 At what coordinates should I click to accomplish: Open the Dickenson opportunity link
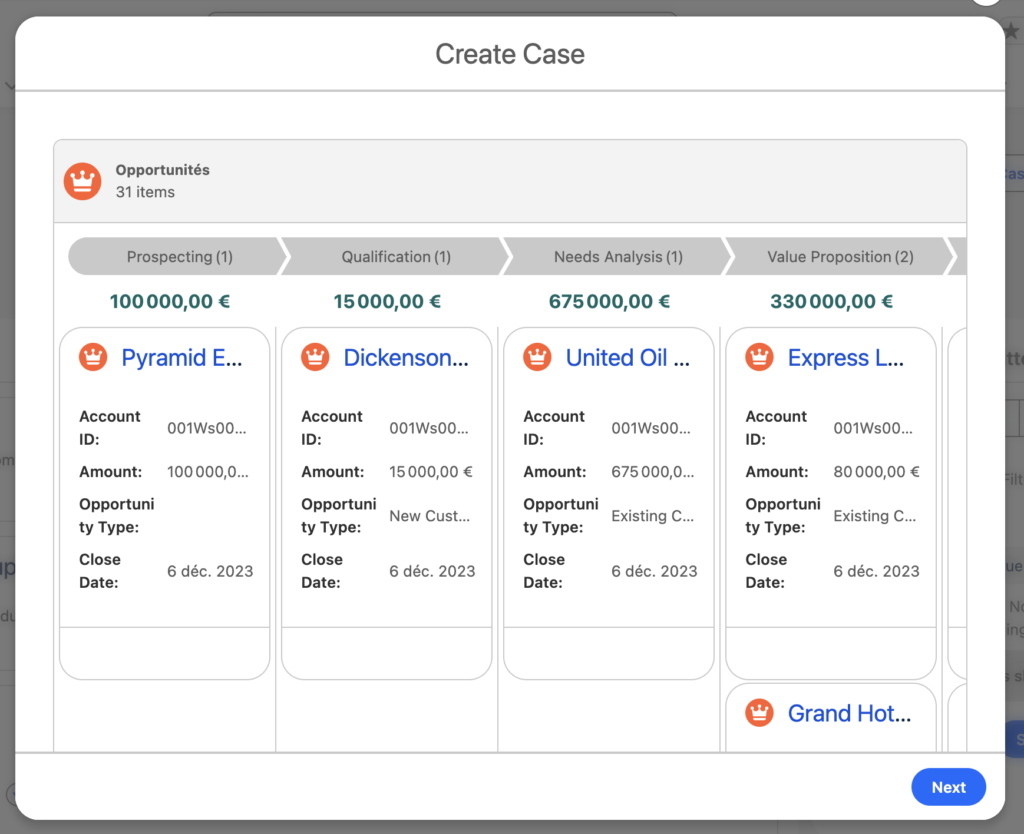pyautogui.click(x=404, y=357)
